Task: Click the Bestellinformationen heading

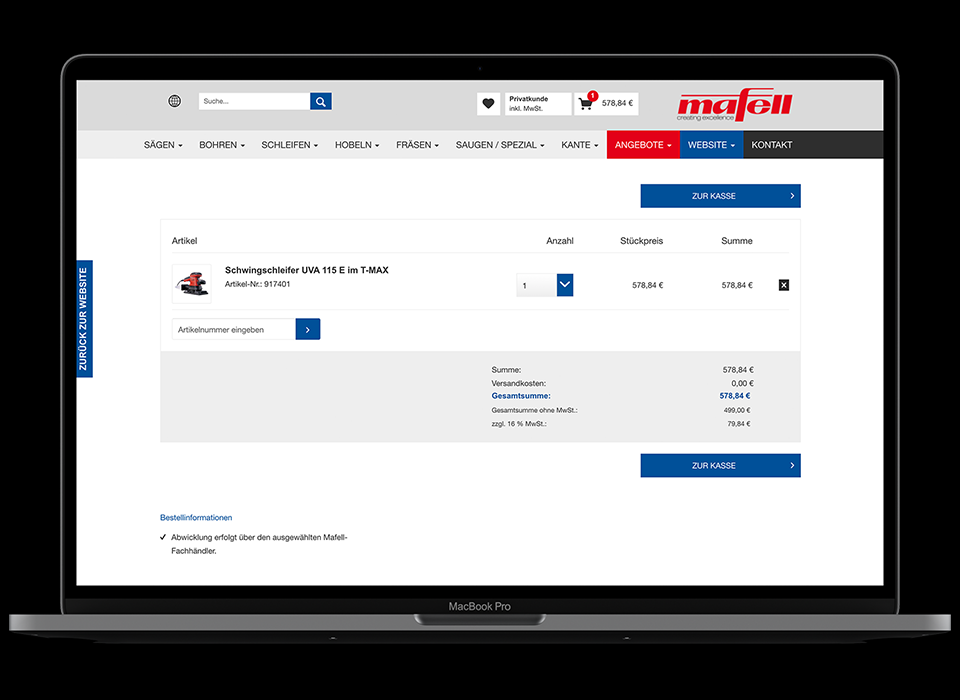Action: [196, 517]
